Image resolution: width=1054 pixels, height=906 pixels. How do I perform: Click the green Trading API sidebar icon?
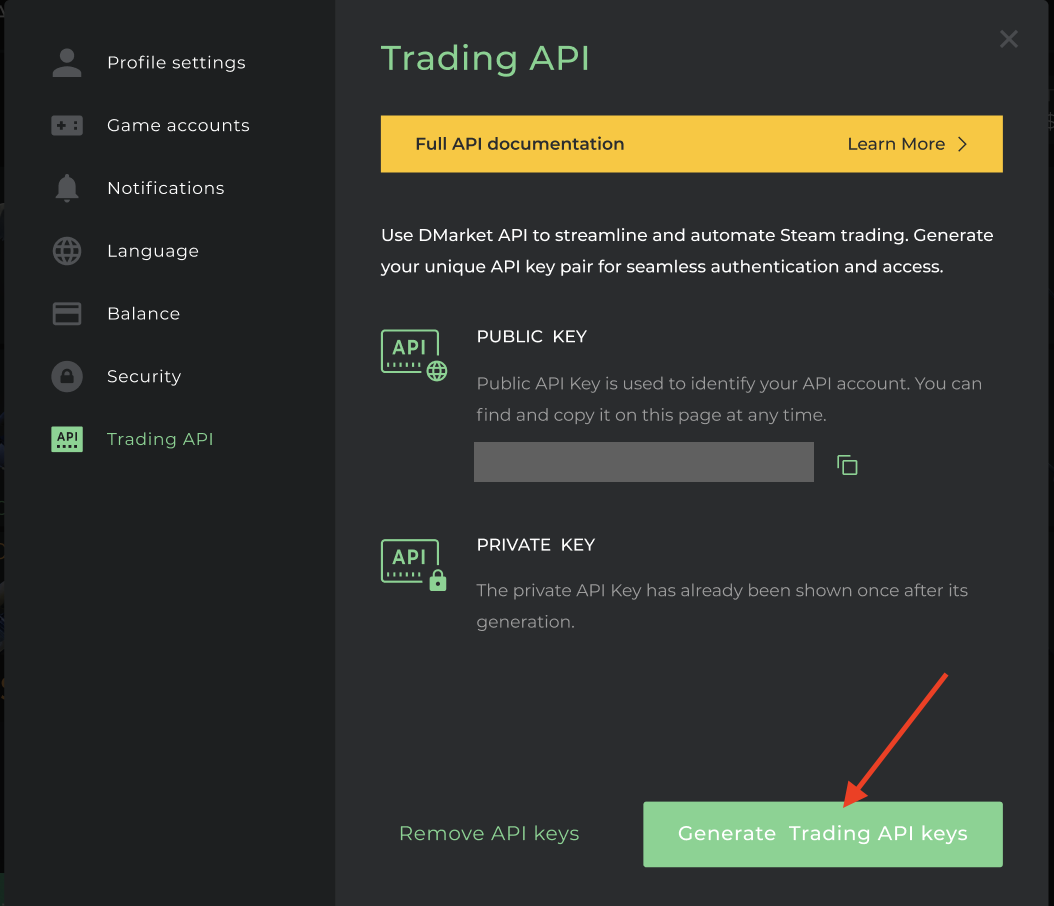click(x=67, y=439)
